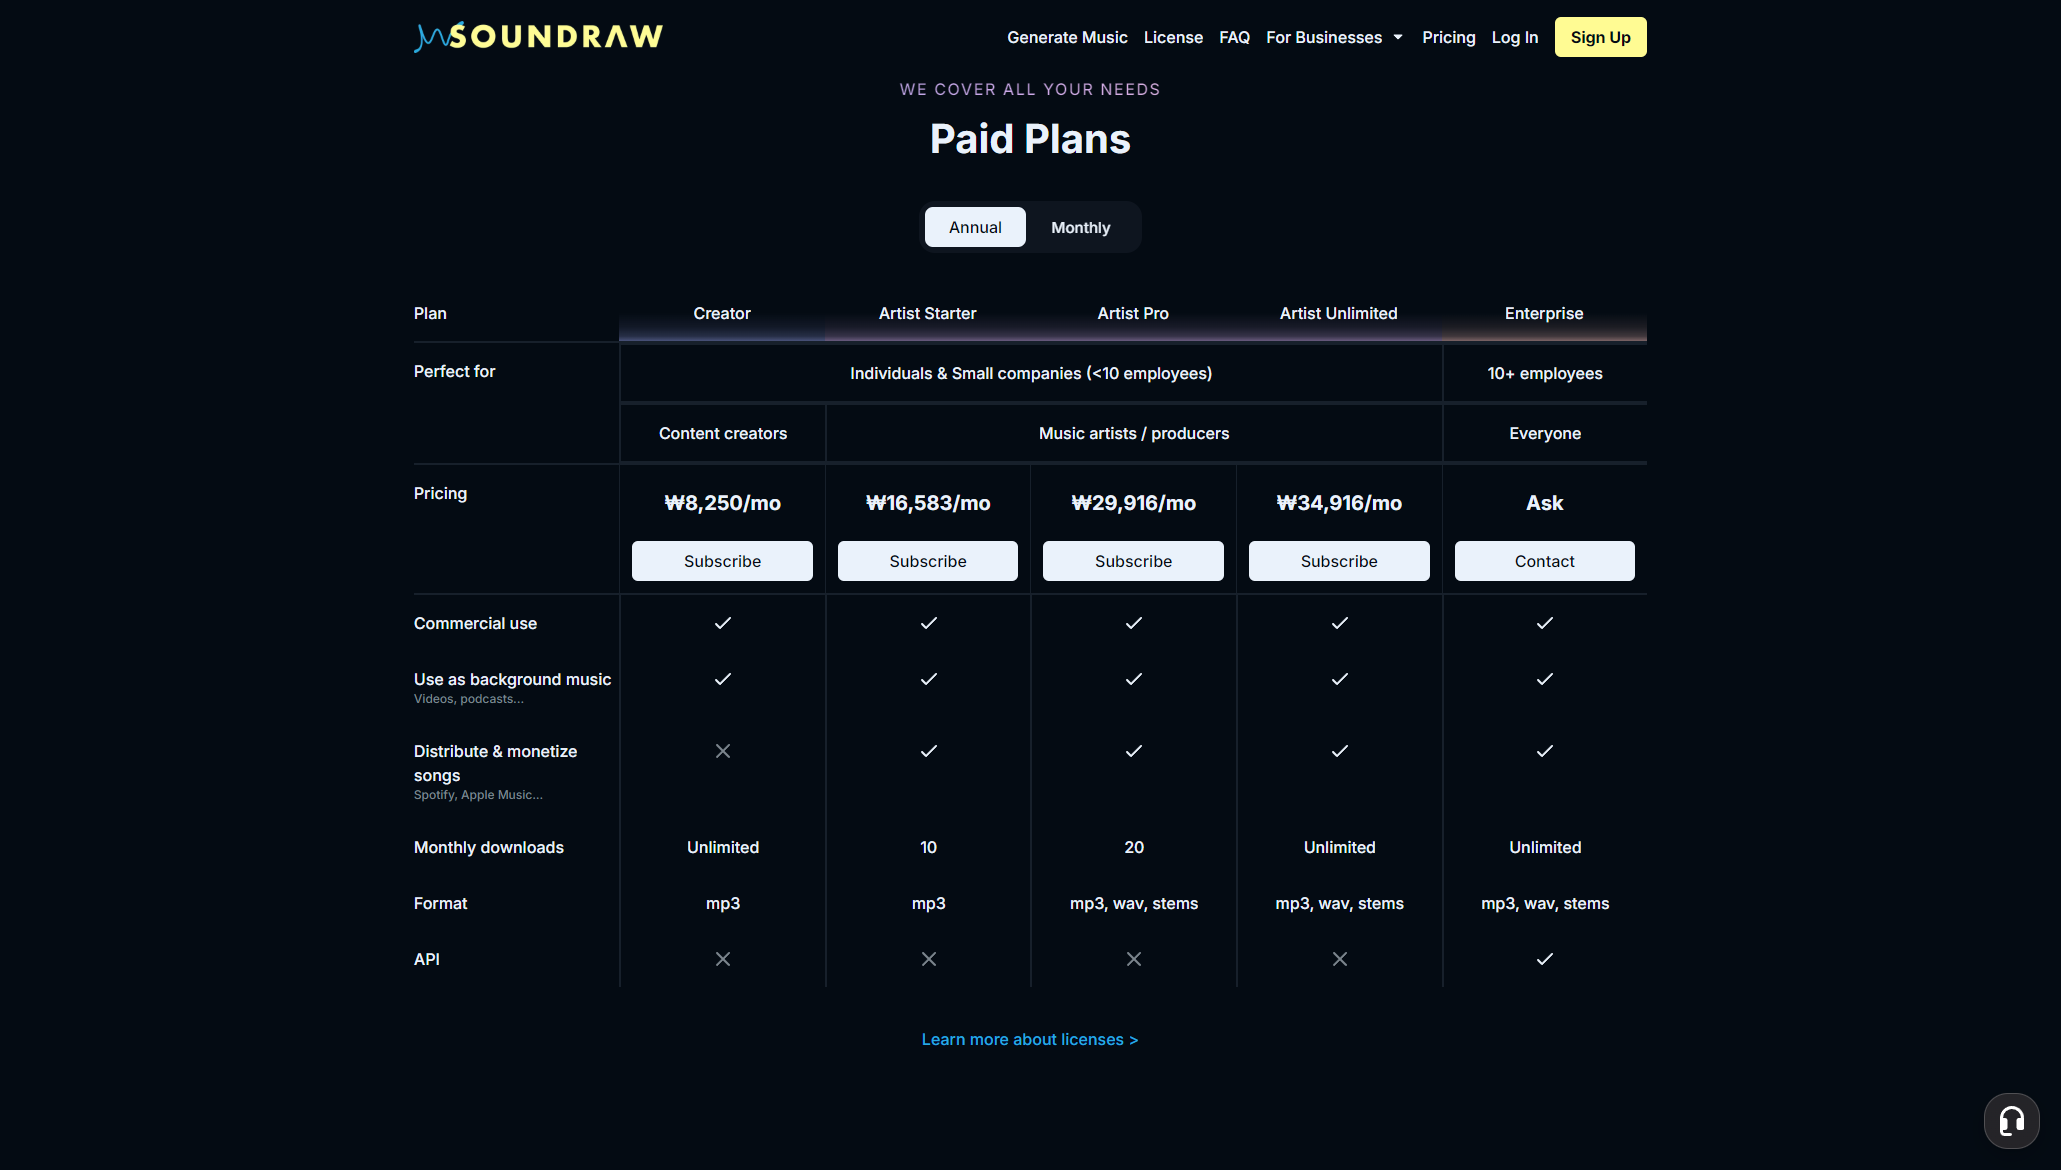
Task: Open the Generate Music page
Action: click(1067, 37)
